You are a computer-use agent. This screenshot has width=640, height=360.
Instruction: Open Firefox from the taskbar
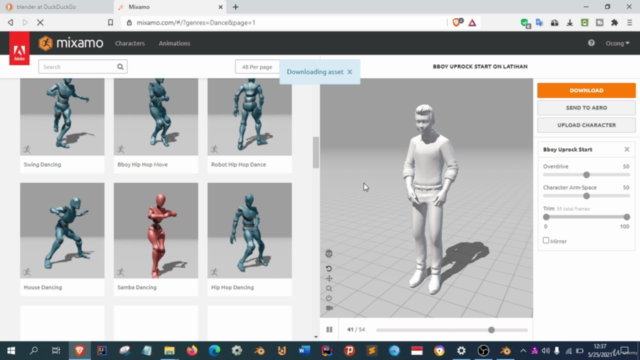point(192,351)
